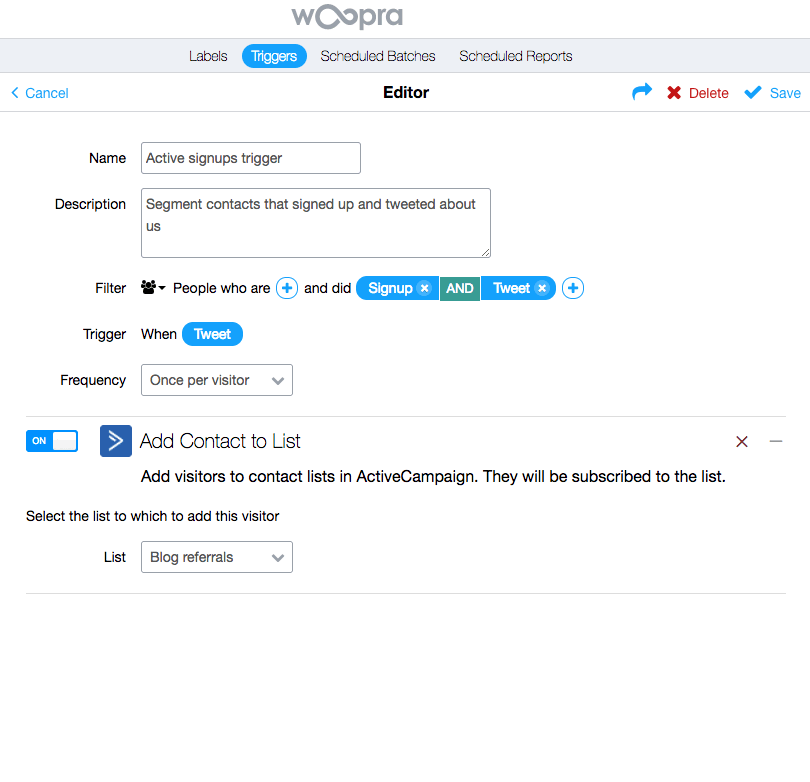
Task: Edit the trigger Name field
Action: [250, 158]
